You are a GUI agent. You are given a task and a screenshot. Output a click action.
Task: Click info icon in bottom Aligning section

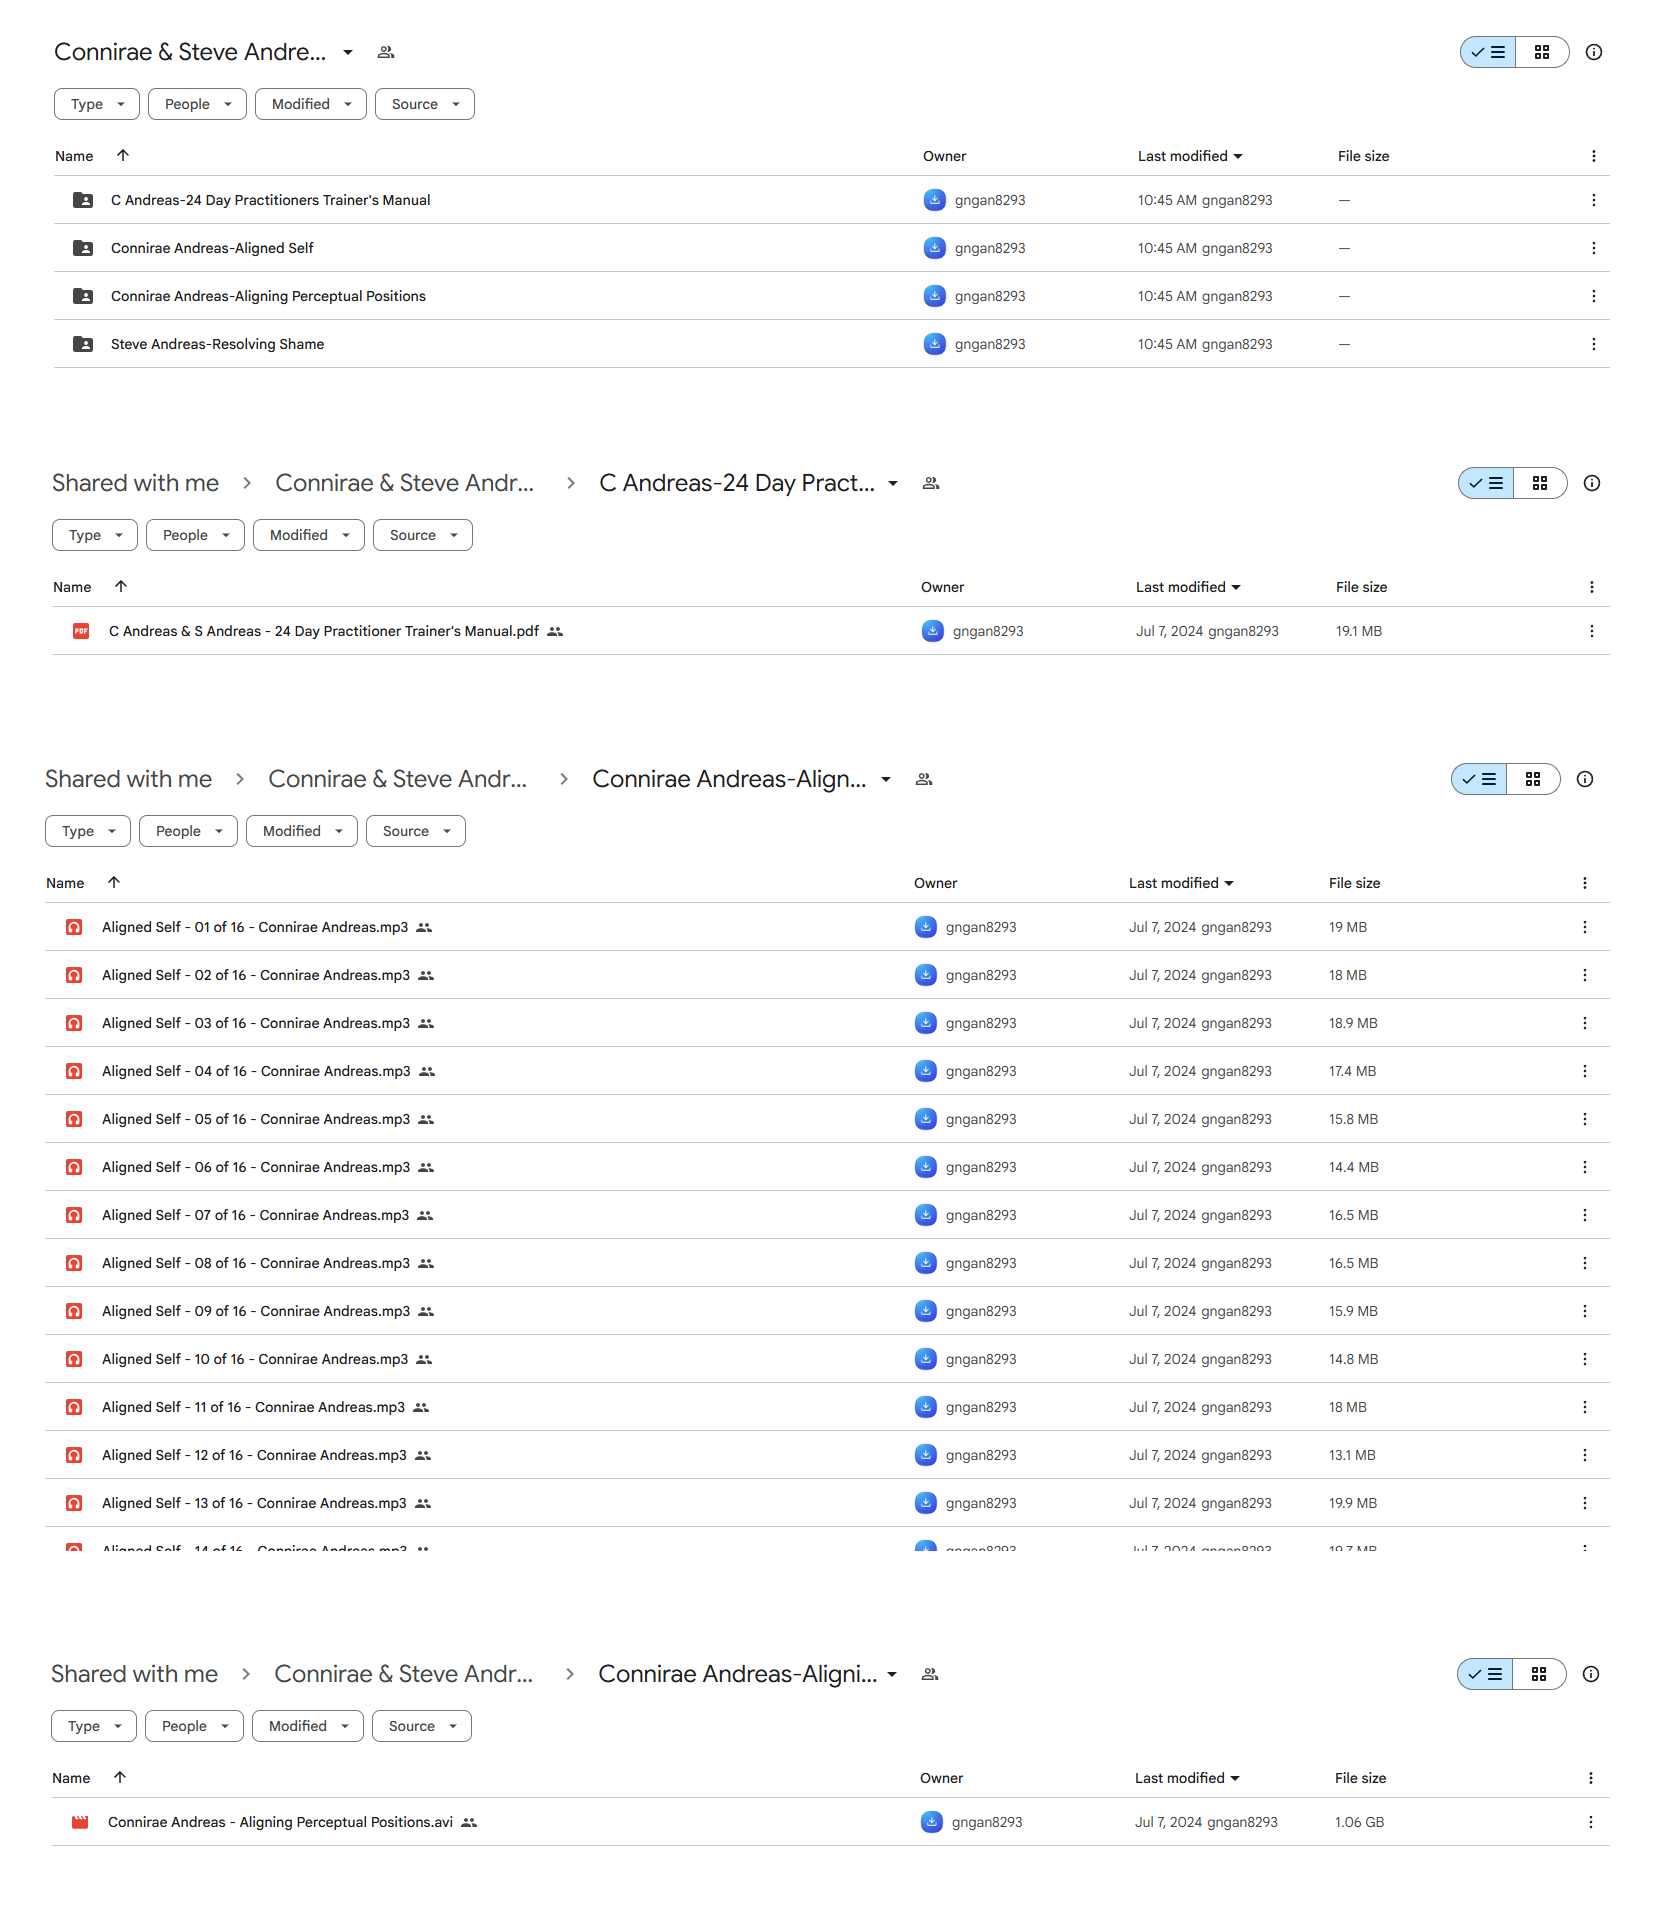(x=1591, y=1674)
